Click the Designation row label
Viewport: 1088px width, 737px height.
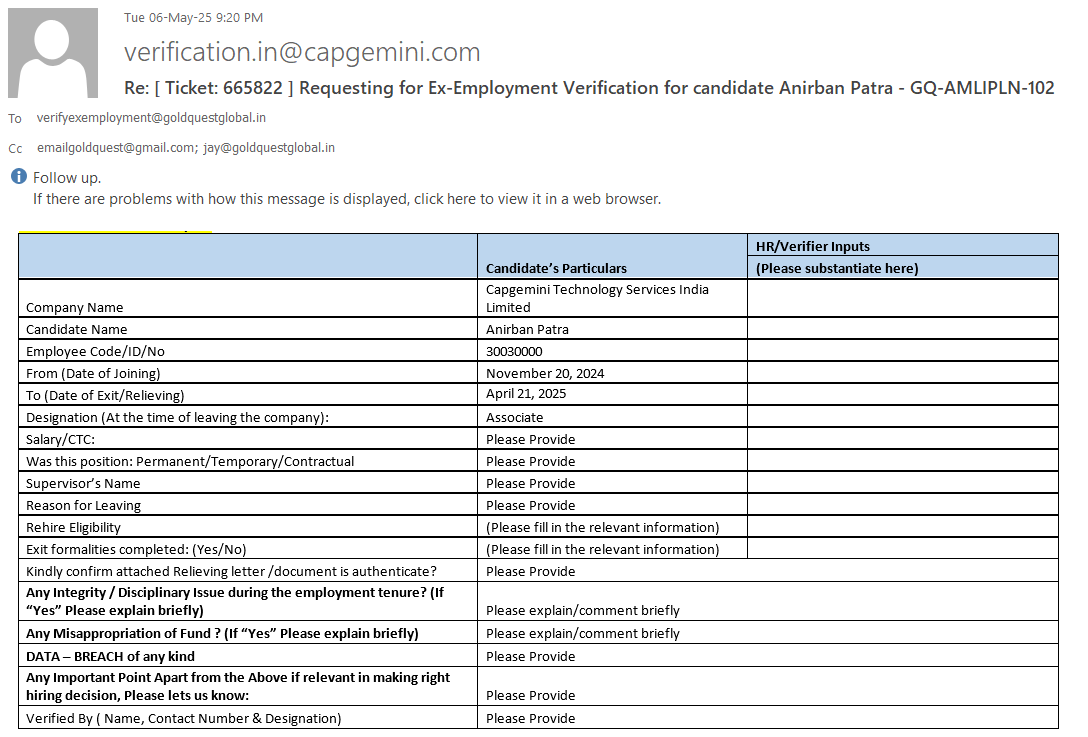[x=177, y=418]
